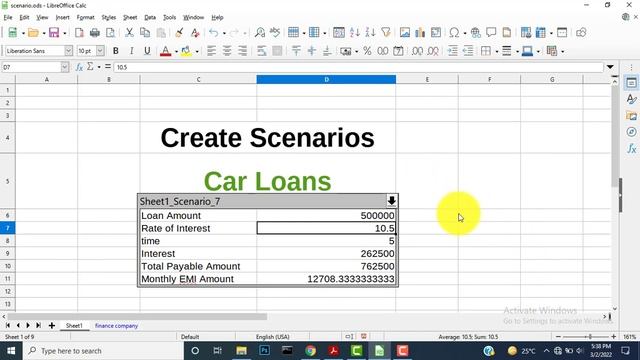
Task: Click the Save document icon
Action: (x=54, y=33)
